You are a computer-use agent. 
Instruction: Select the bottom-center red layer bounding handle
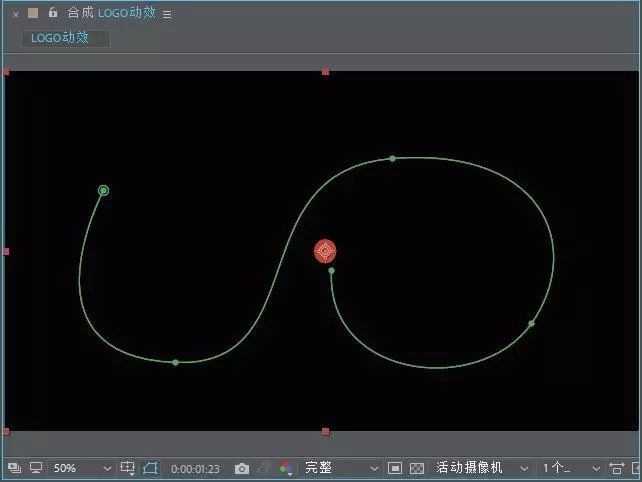(326, 432)
